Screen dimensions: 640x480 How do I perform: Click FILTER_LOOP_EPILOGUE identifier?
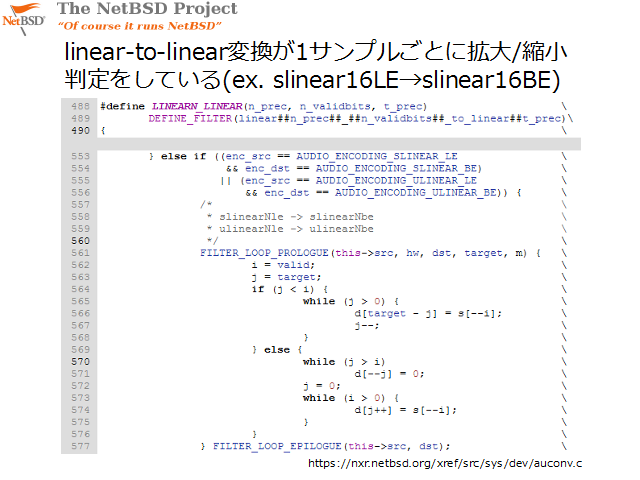click(277, 447)
